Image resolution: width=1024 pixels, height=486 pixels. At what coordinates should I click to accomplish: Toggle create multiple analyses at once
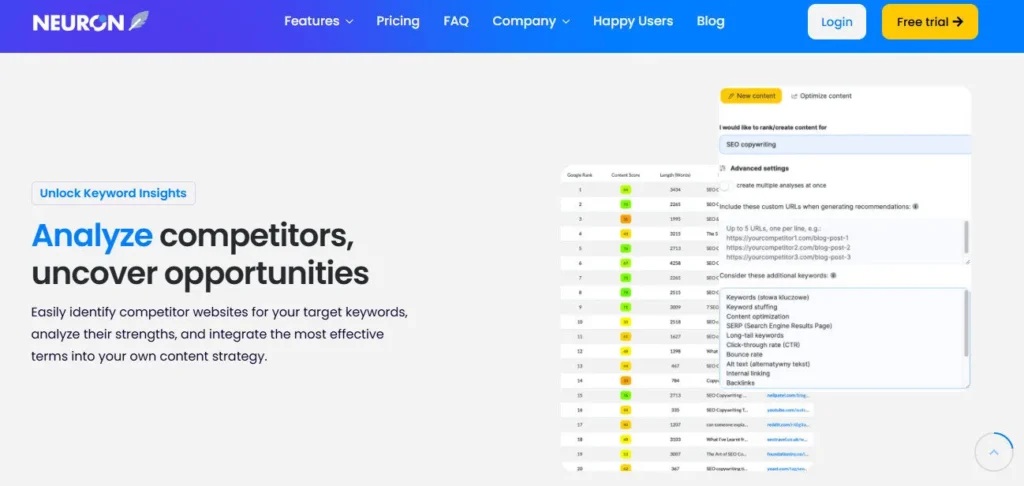click(x=724, y=186)
